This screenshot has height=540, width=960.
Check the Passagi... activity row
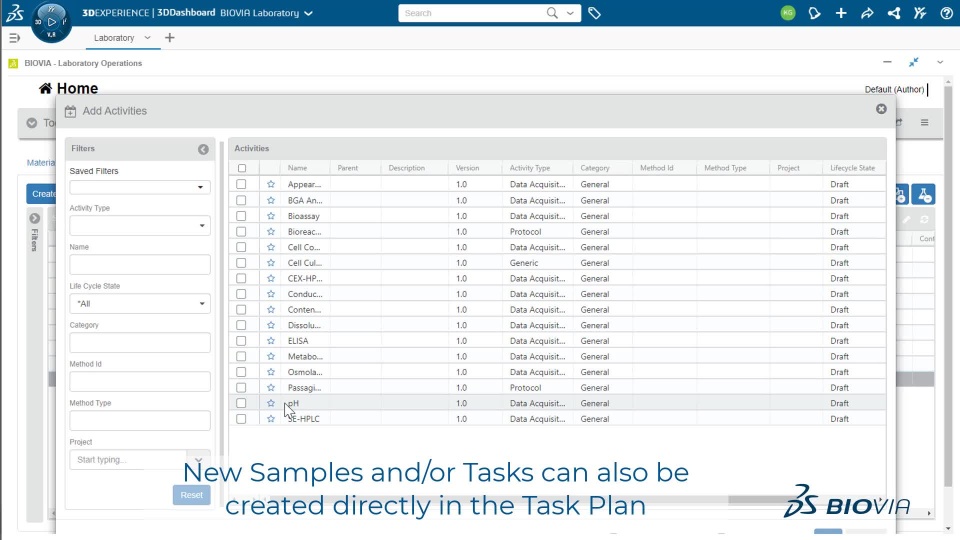(241, 388)
